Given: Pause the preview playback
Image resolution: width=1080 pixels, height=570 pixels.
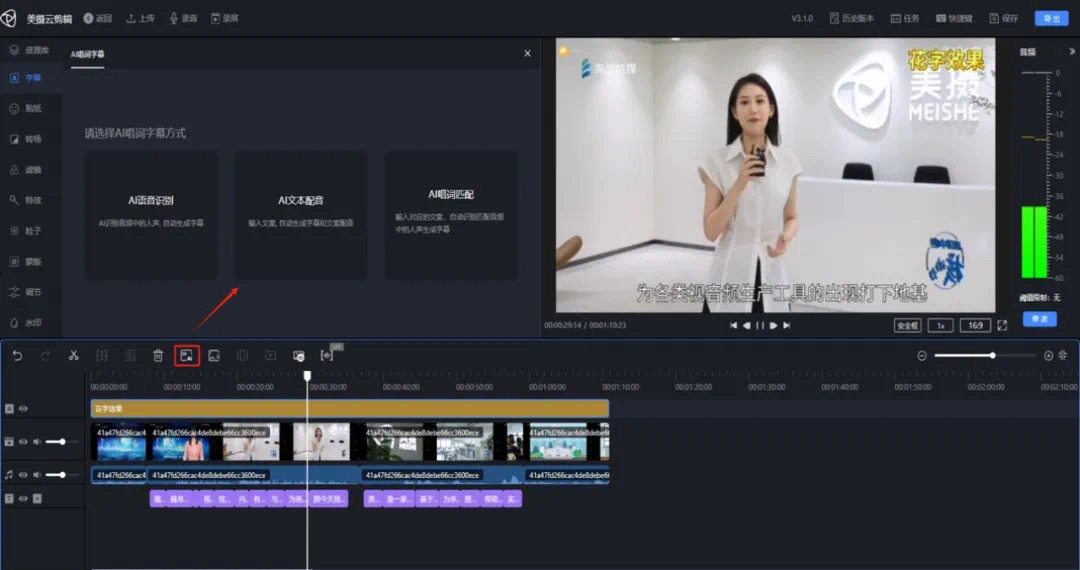Looking at the screenshot, I should click(x=760, y=326).
